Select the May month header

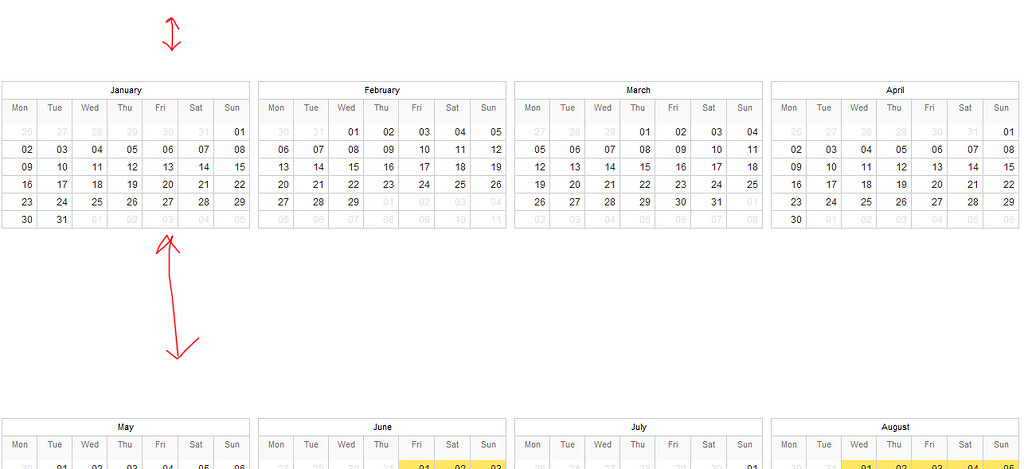tap(125, 427)
